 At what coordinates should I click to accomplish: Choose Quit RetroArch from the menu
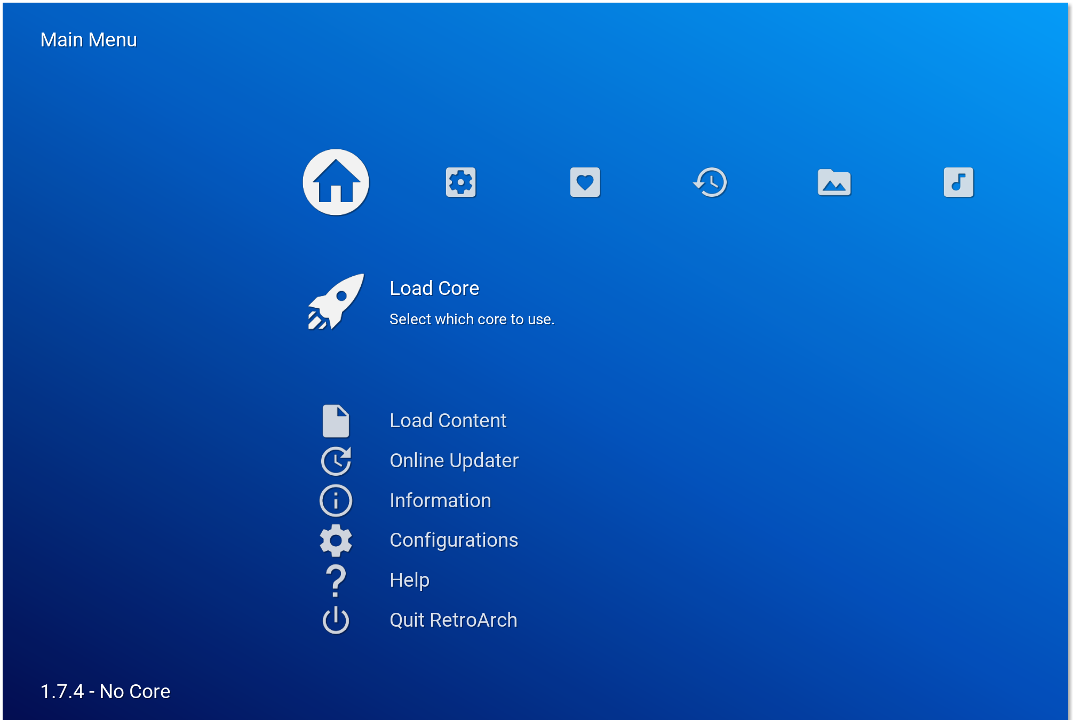point(453,620)
